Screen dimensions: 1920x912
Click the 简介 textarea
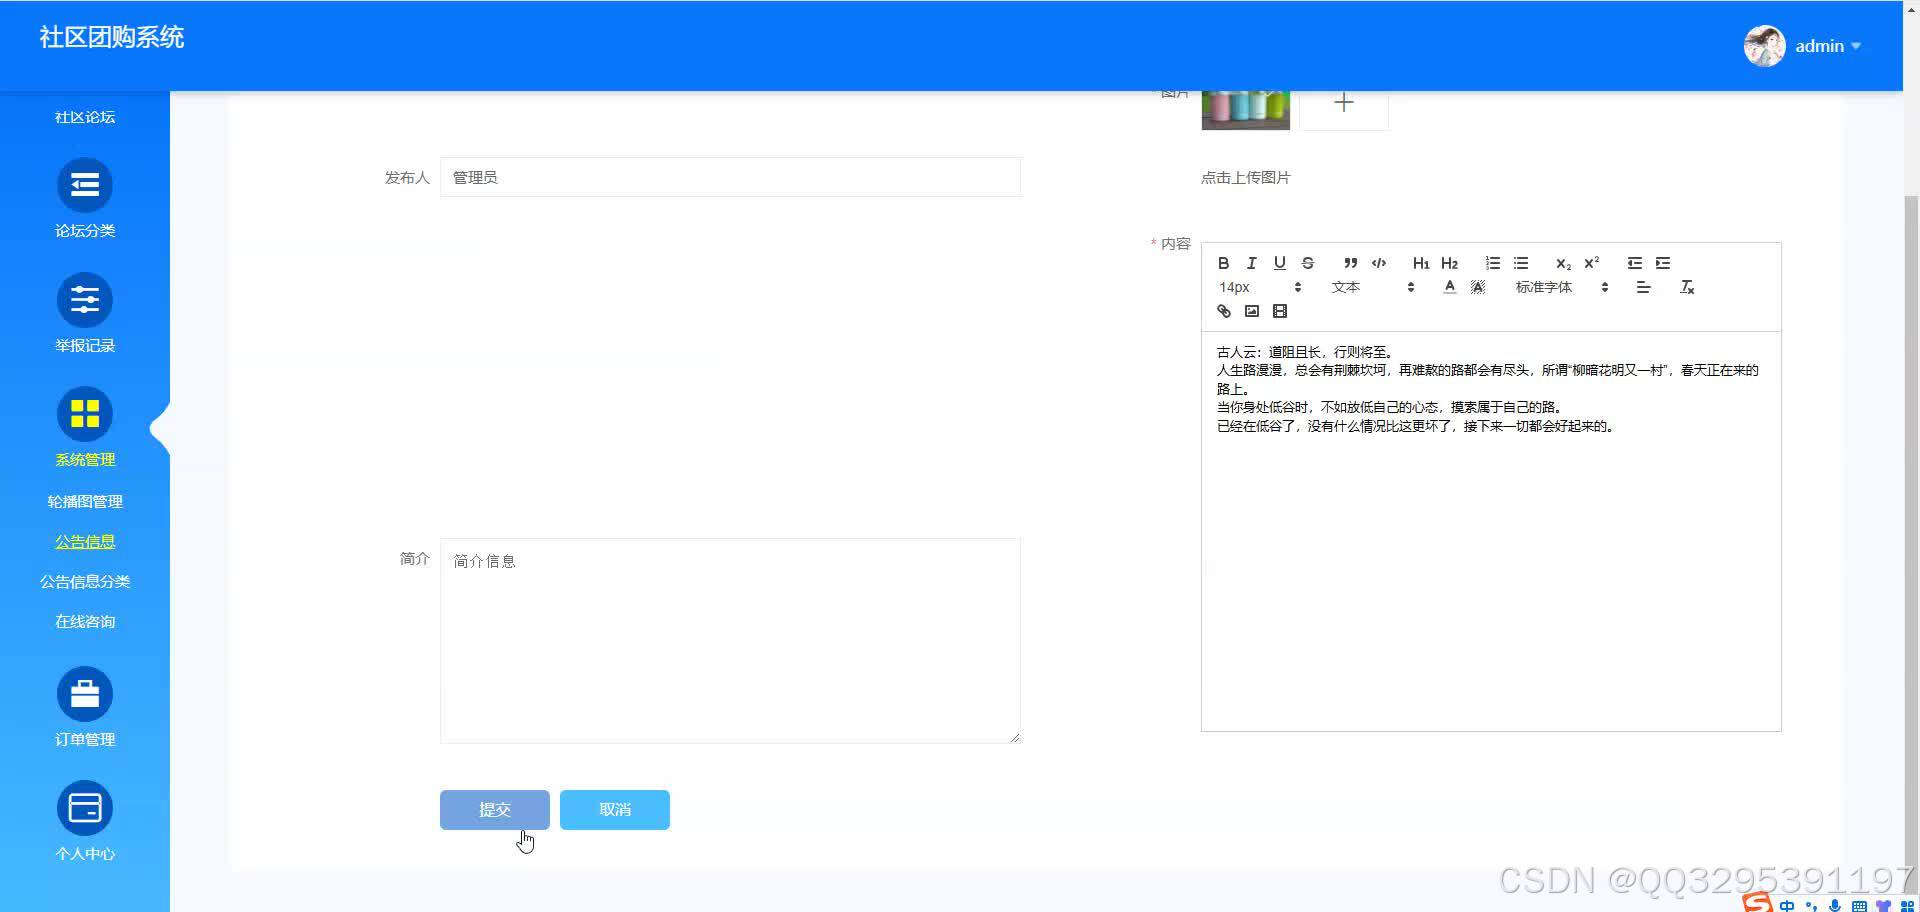[x=730, y=641]
